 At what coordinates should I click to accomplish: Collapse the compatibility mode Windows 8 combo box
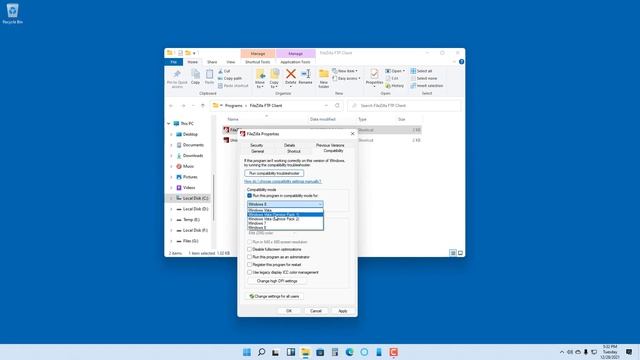coord(285,204)
